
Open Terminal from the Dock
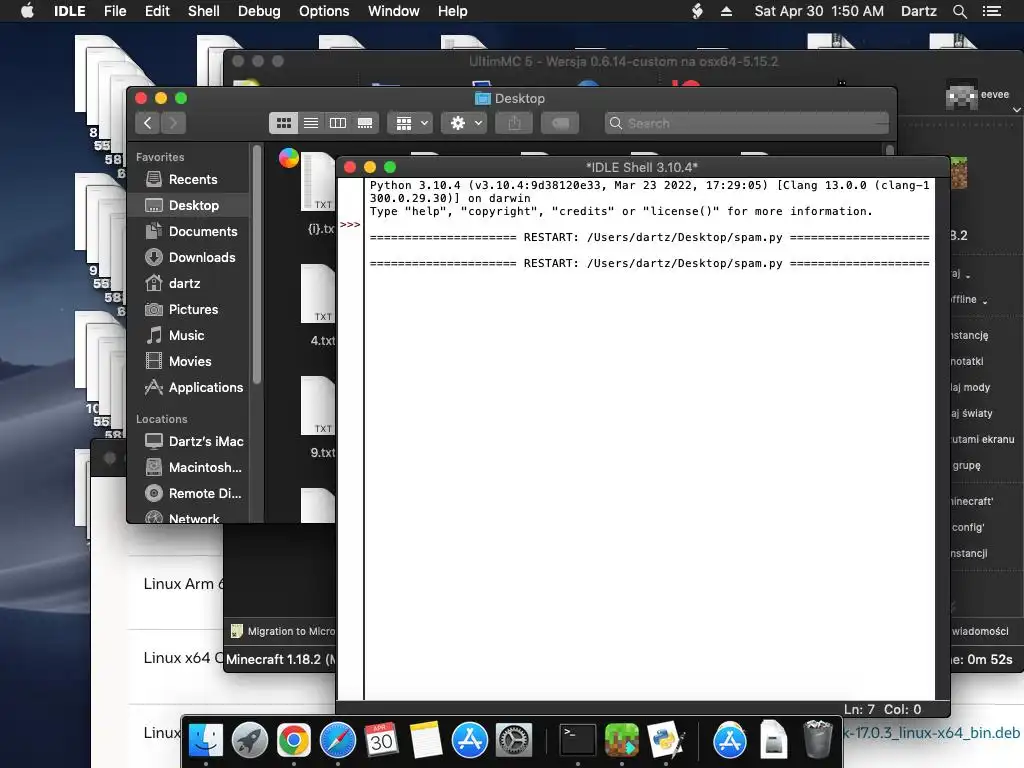[x=578, y=741]
